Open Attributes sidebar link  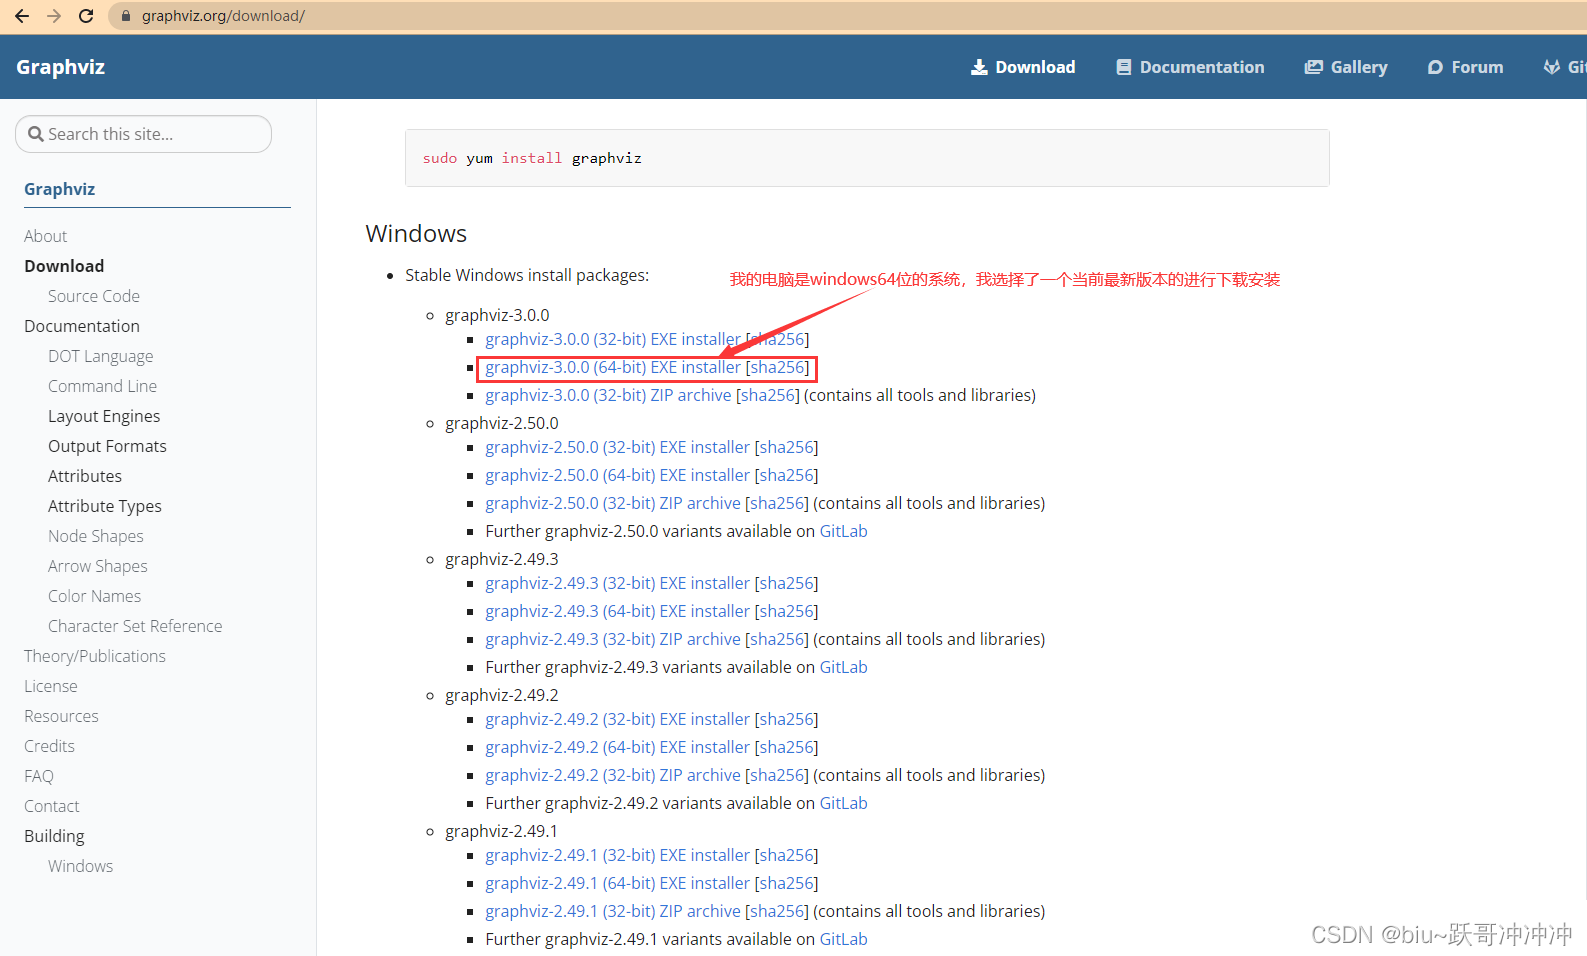[x=85, y=476]
